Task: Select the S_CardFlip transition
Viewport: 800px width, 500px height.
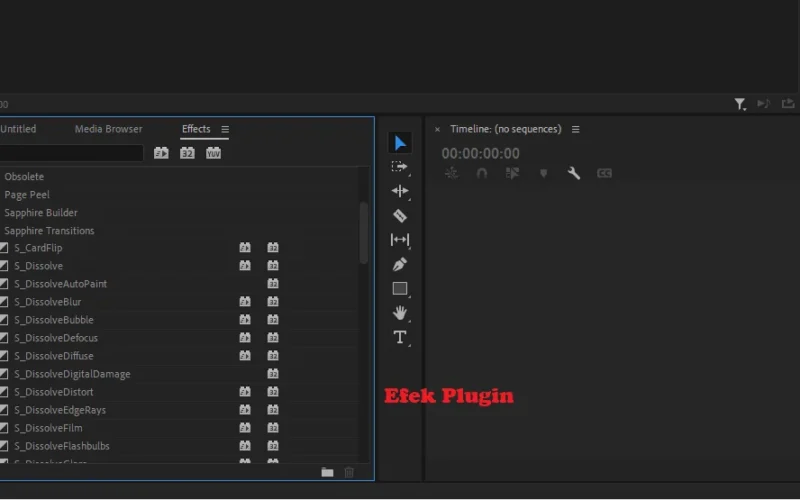Action: pyautogui.click(x=38, y=248)
